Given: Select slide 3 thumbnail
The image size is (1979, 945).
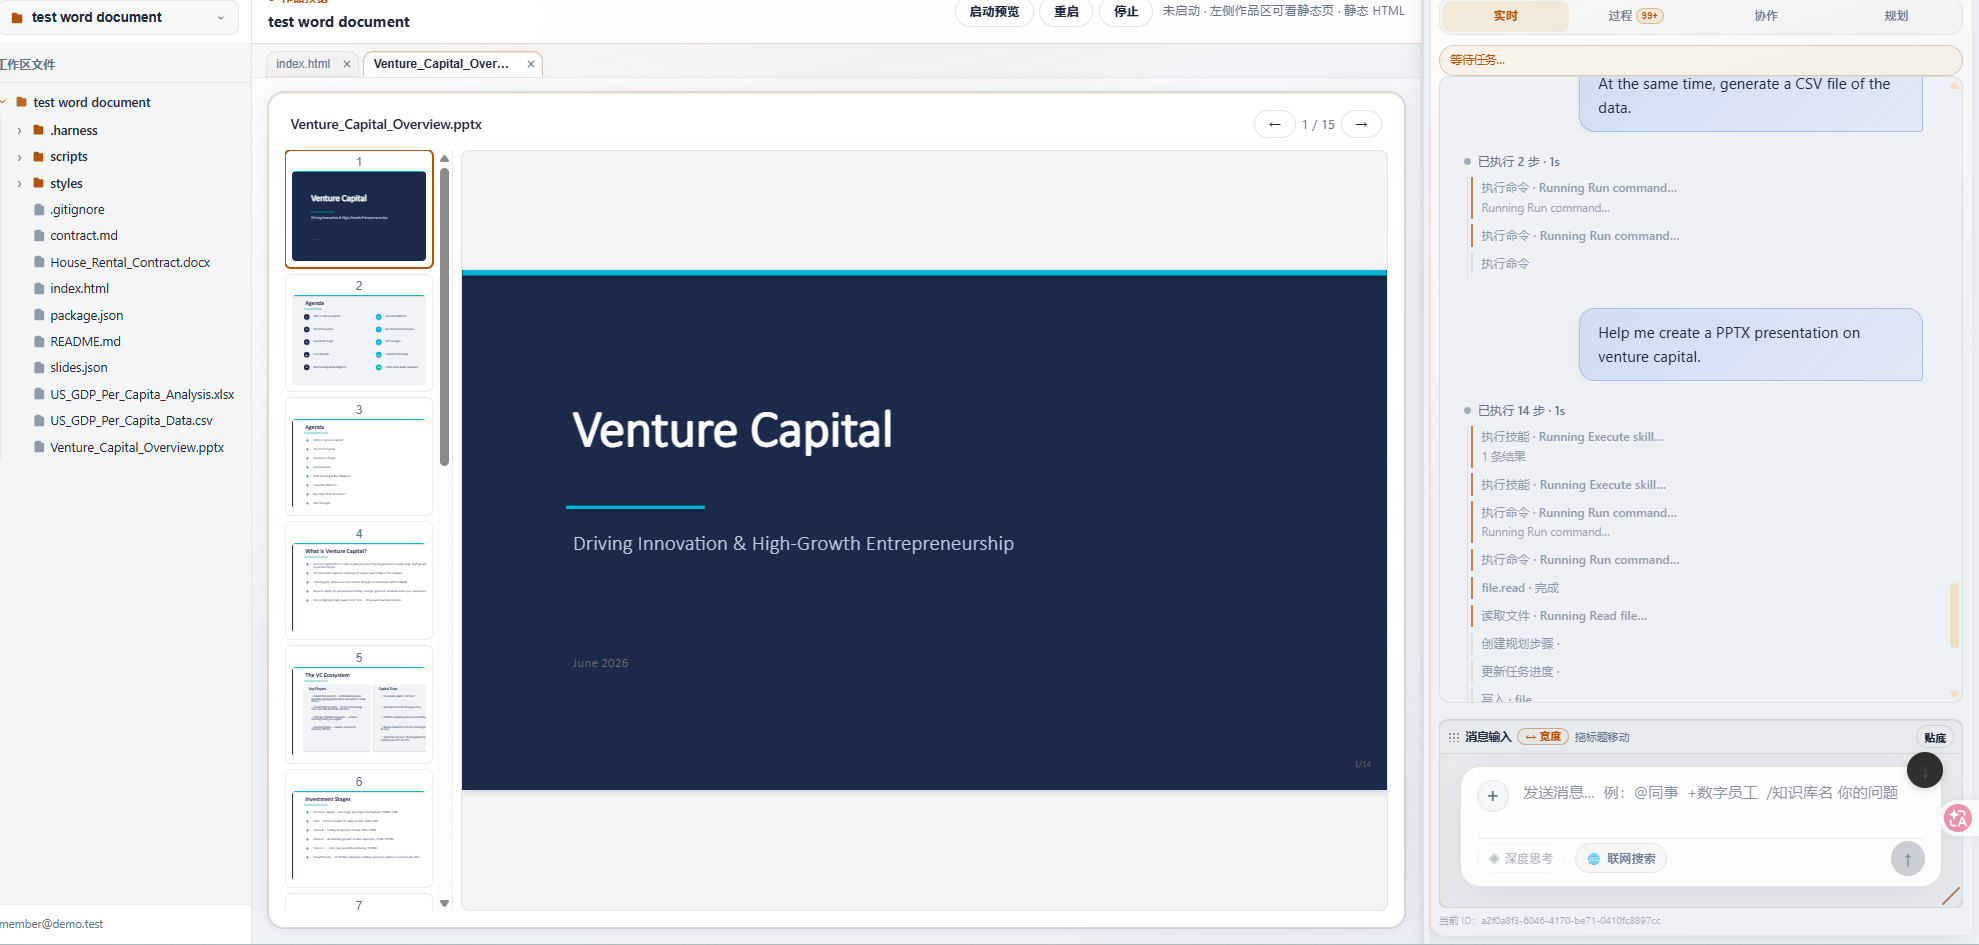Looking at the screenshot, I should click(x=359, y=457).
